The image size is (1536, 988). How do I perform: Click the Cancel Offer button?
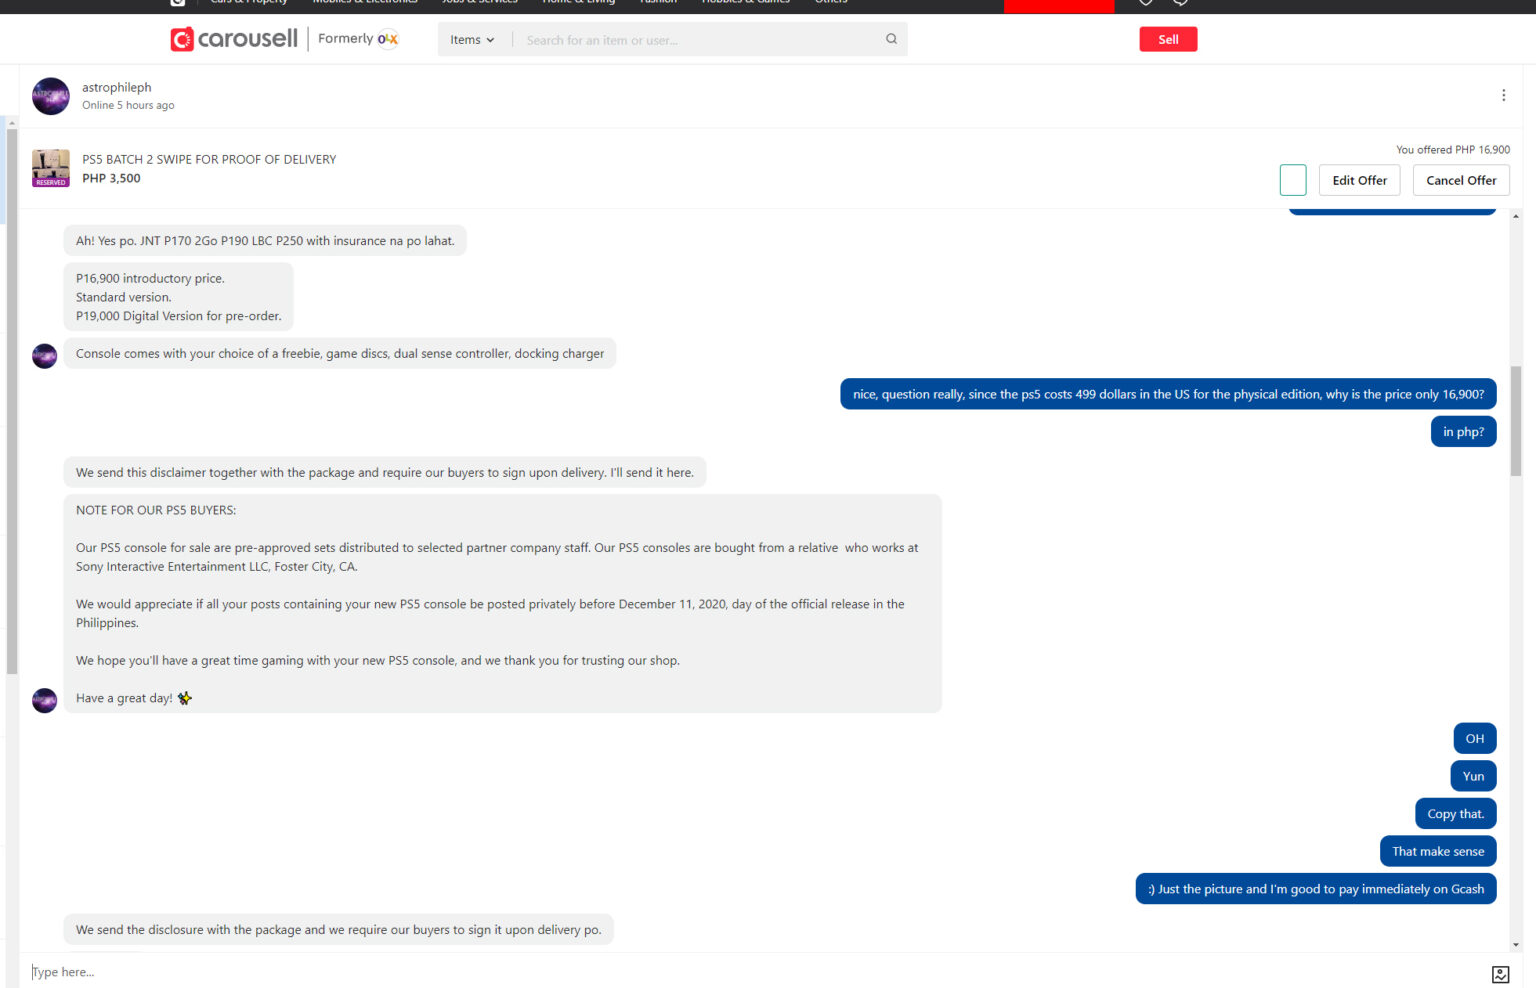[1461, 180]
